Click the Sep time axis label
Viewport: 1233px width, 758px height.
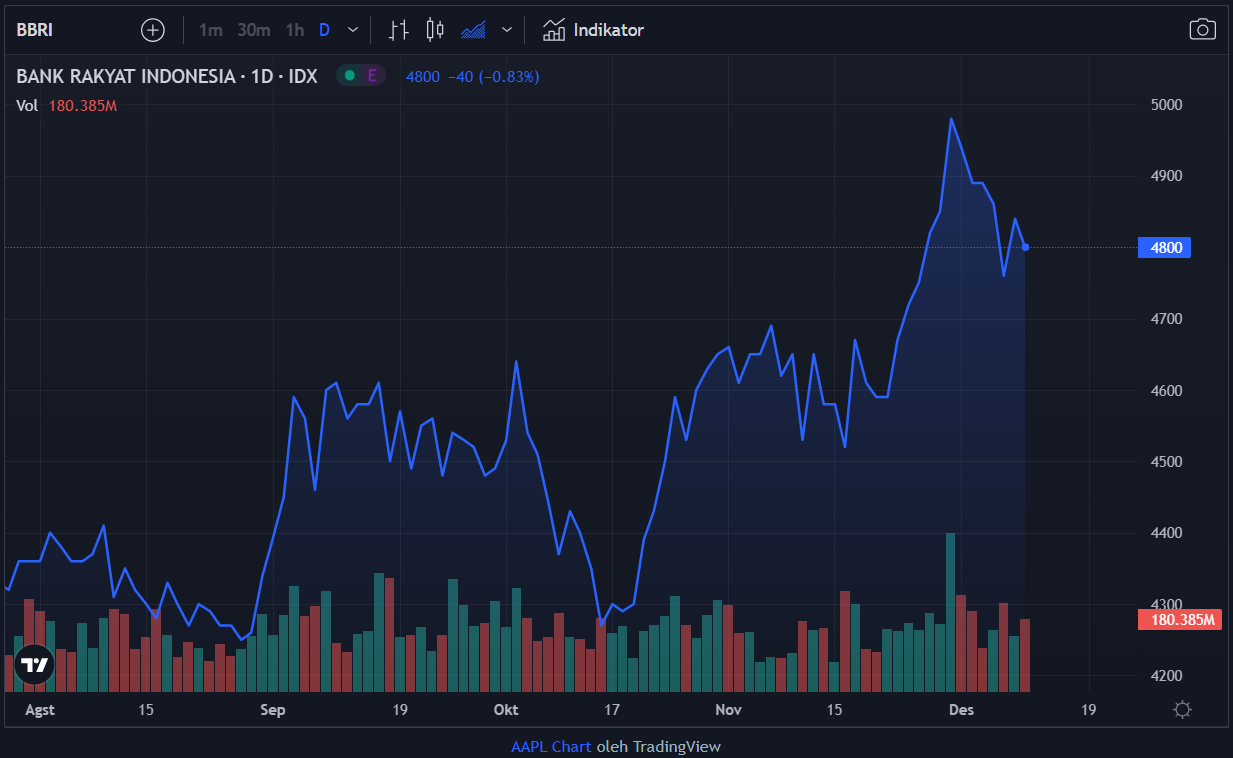272,710
